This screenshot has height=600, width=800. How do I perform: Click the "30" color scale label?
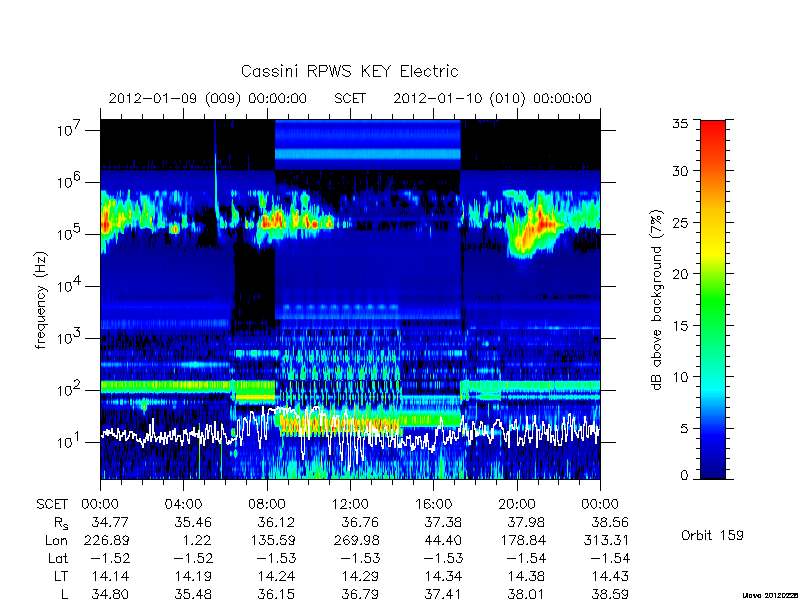click(x=680, y=171)
